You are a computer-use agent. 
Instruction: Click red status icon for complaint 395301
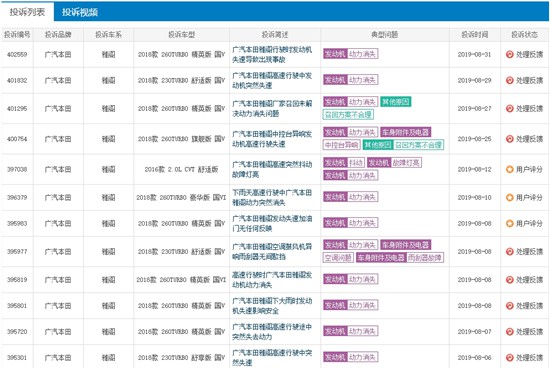pyautogui.click(x=509, y=357)
